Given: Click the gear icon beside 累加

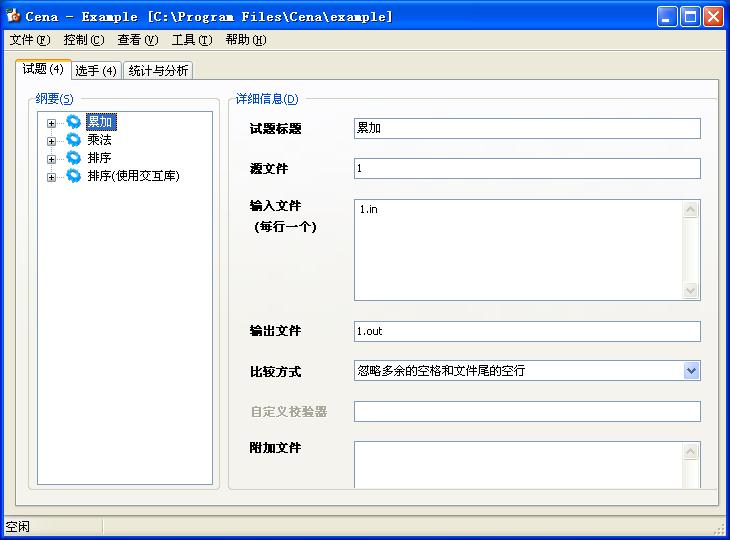Looking at the screenshot, I should pyautogui.click(x=74, y=122).
